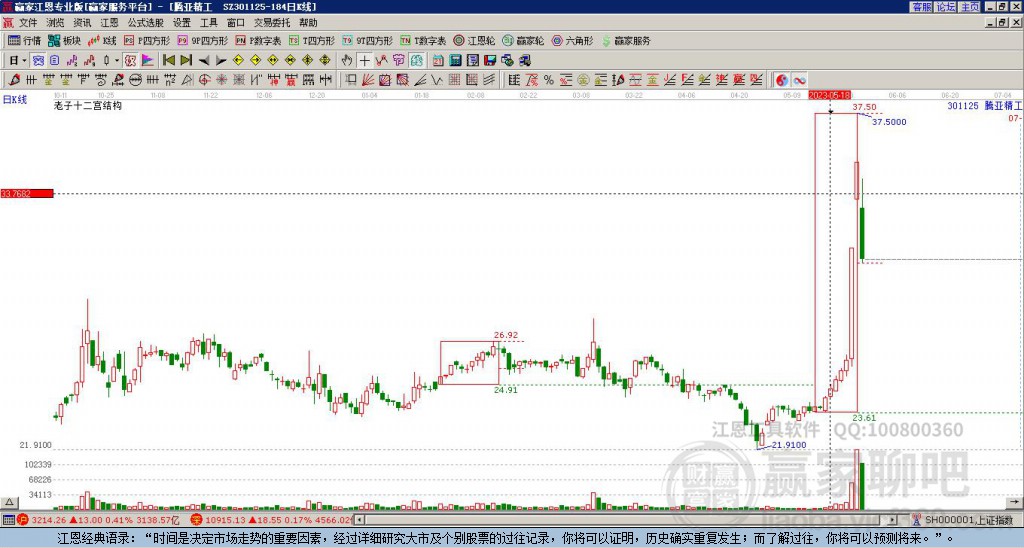Jump to the first bar icon

[x=169, y=61]
